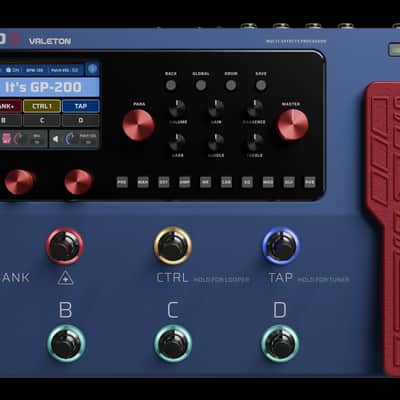Click the speaker icon on screen
400x400 pixels.
click(x=56, y=139)
